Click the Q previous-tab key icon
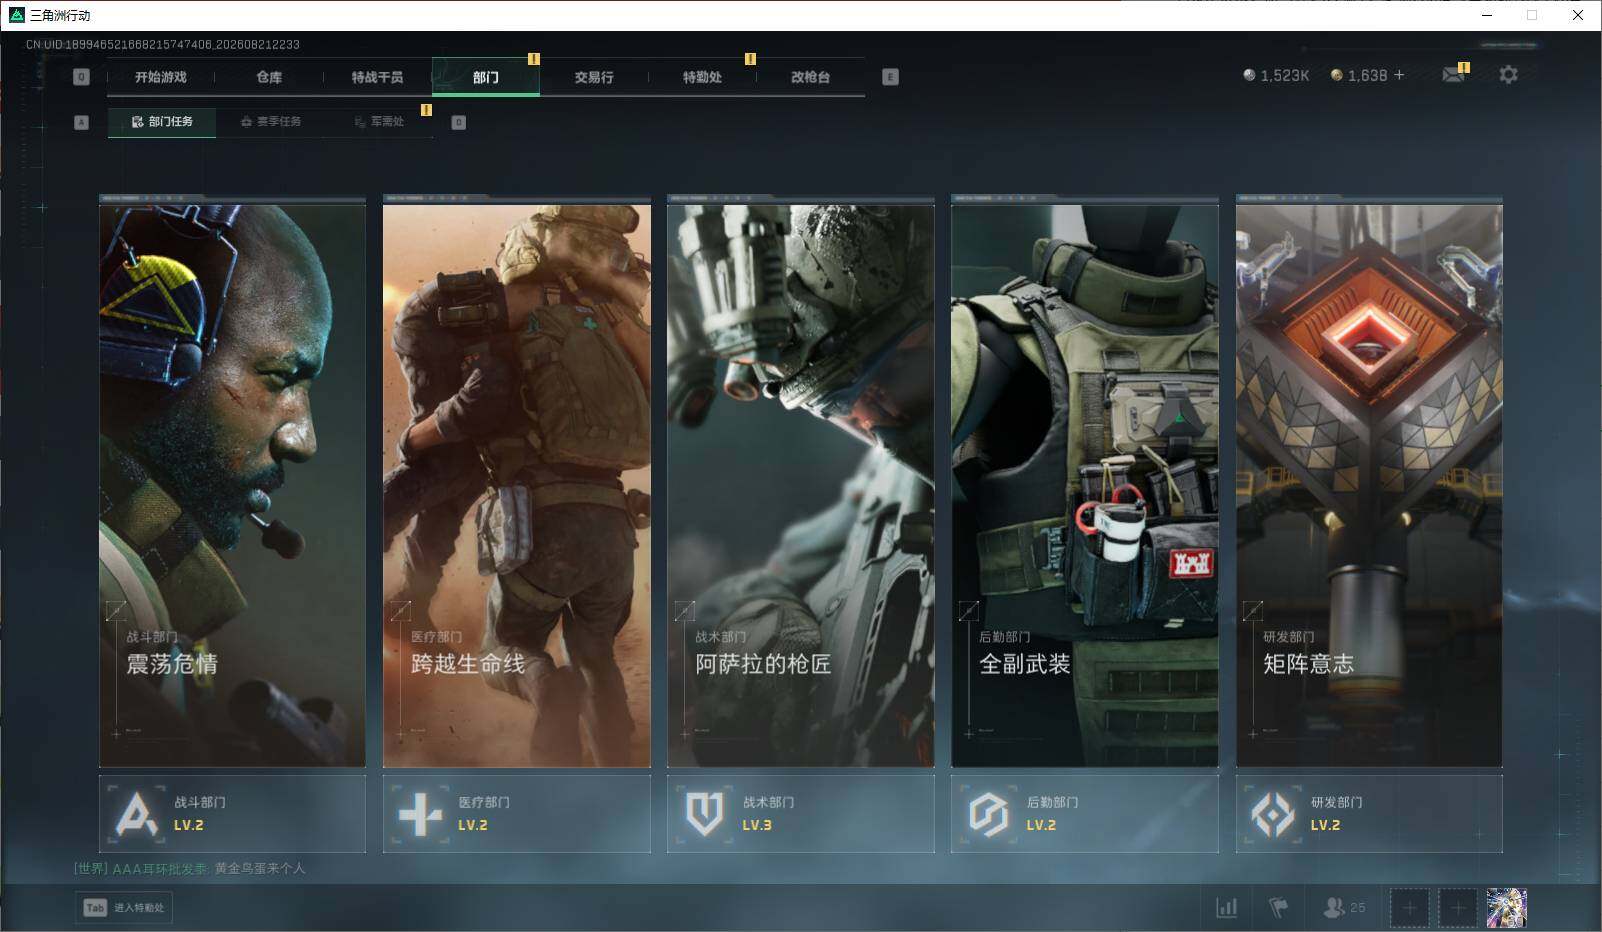The height and width of the screenshot is (932, 1602). [x=82, y=77]
